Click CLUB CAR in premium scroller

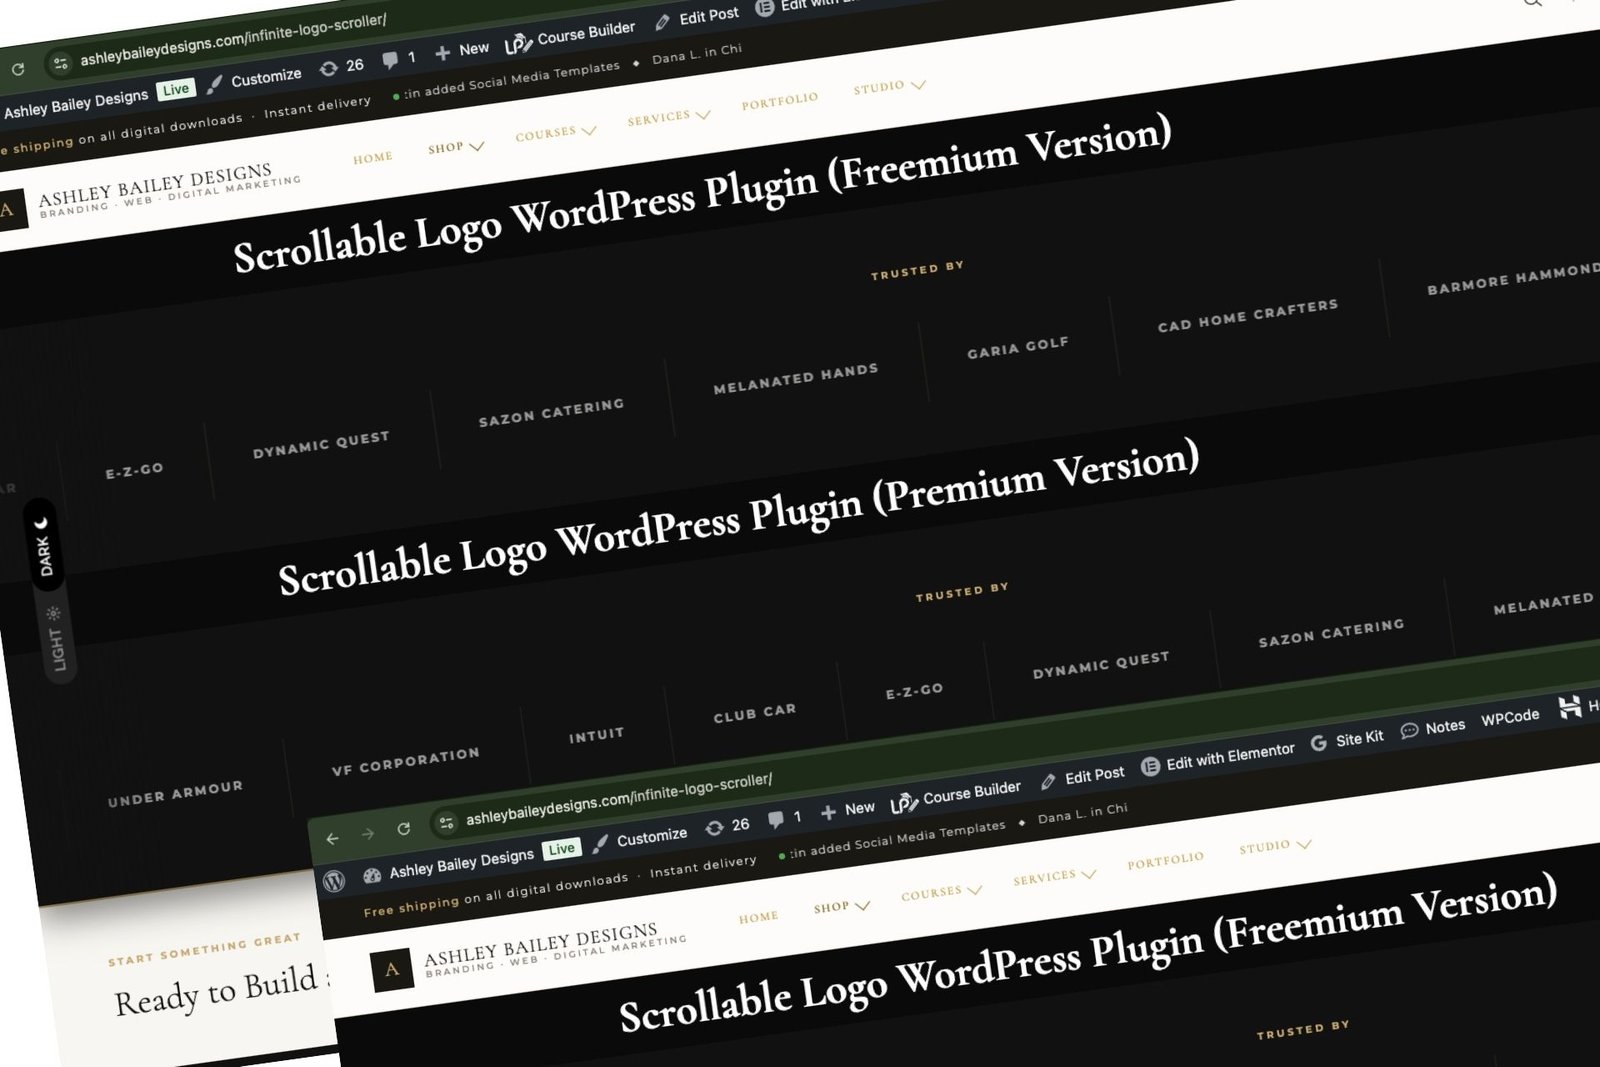click(755, 713)
